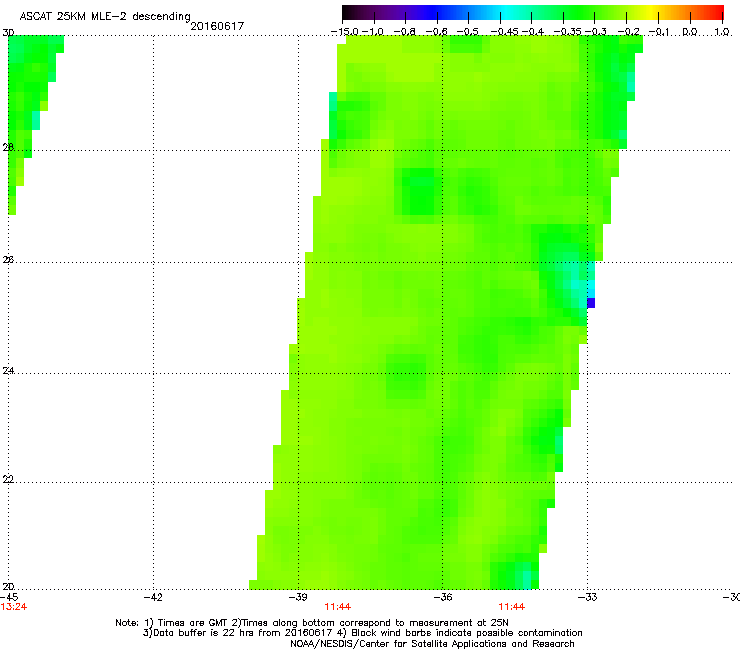740x650 pixels.
Task: Click the latitude label 22
Action: click(x=8, y=480)
